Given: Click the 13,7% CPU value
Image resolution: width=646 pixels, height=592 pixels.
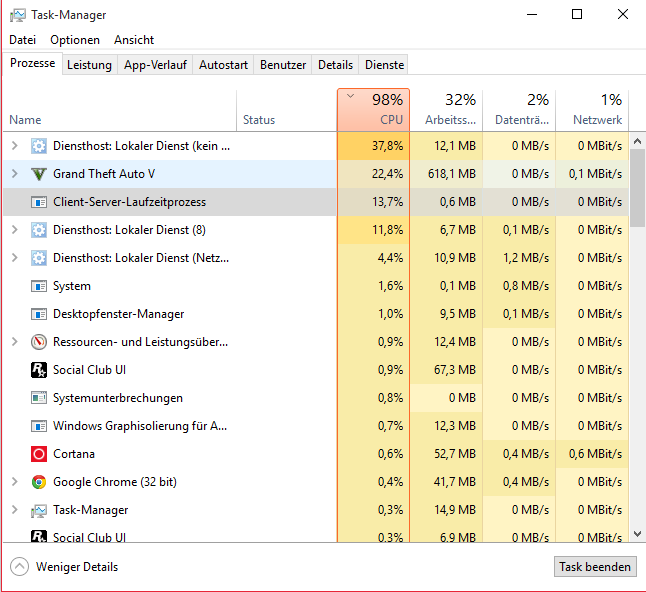Looking at the screenshot, I should tap(387, 202).
